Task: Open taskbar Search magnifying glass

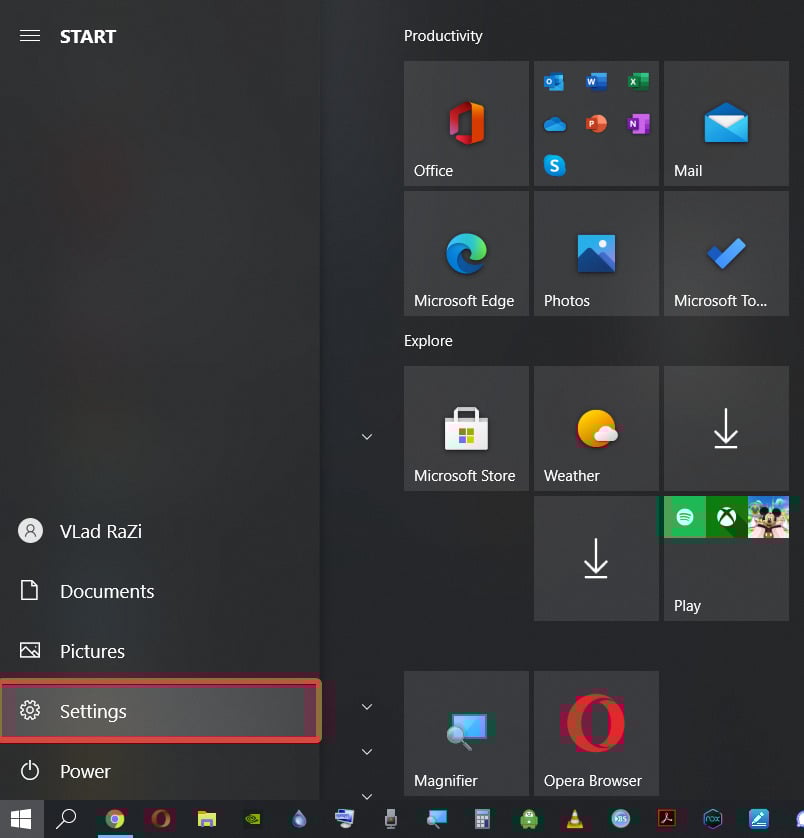Action: pyautogui.click(x=66, y=819)
